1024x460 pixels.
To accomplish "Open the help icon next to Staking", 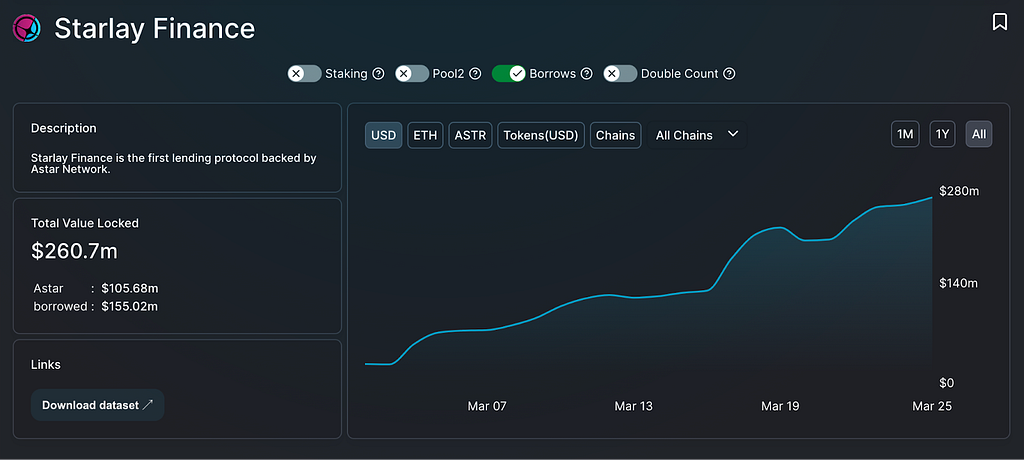I will coord(378,74).
